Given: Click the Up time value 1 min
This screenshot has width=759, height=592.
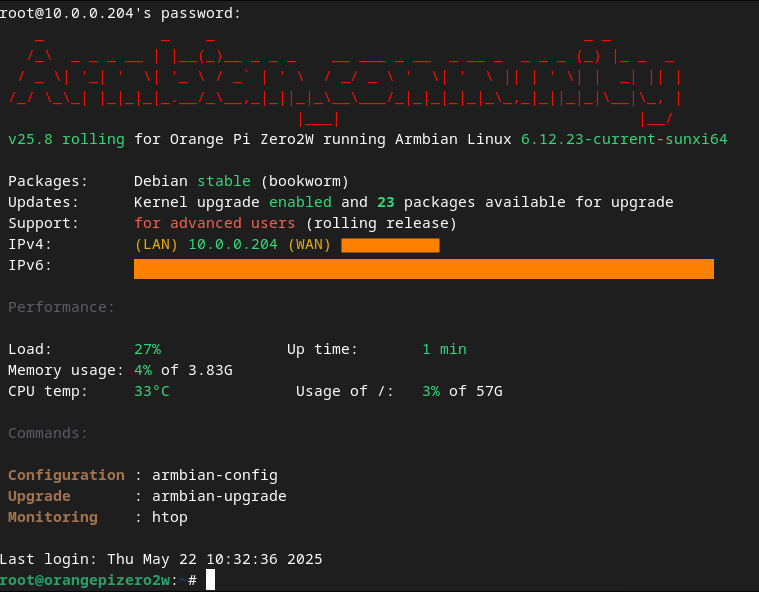Looking at the screenshot, I should 444,349.
